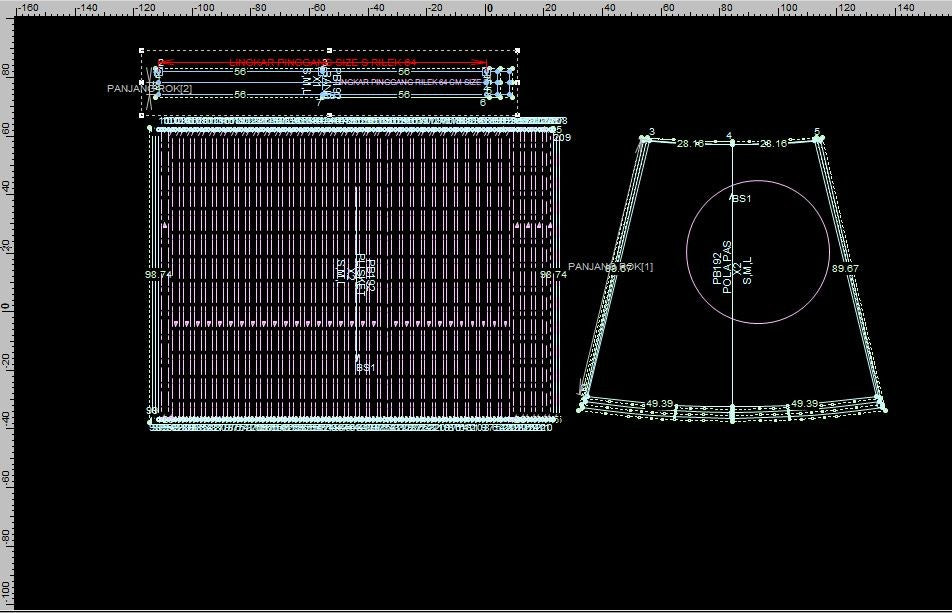Viewport: 952px width, 613px height.
Task: Click the top-right selection handle of waistband box
Action: pyautogui.click(x=518, y=49)
